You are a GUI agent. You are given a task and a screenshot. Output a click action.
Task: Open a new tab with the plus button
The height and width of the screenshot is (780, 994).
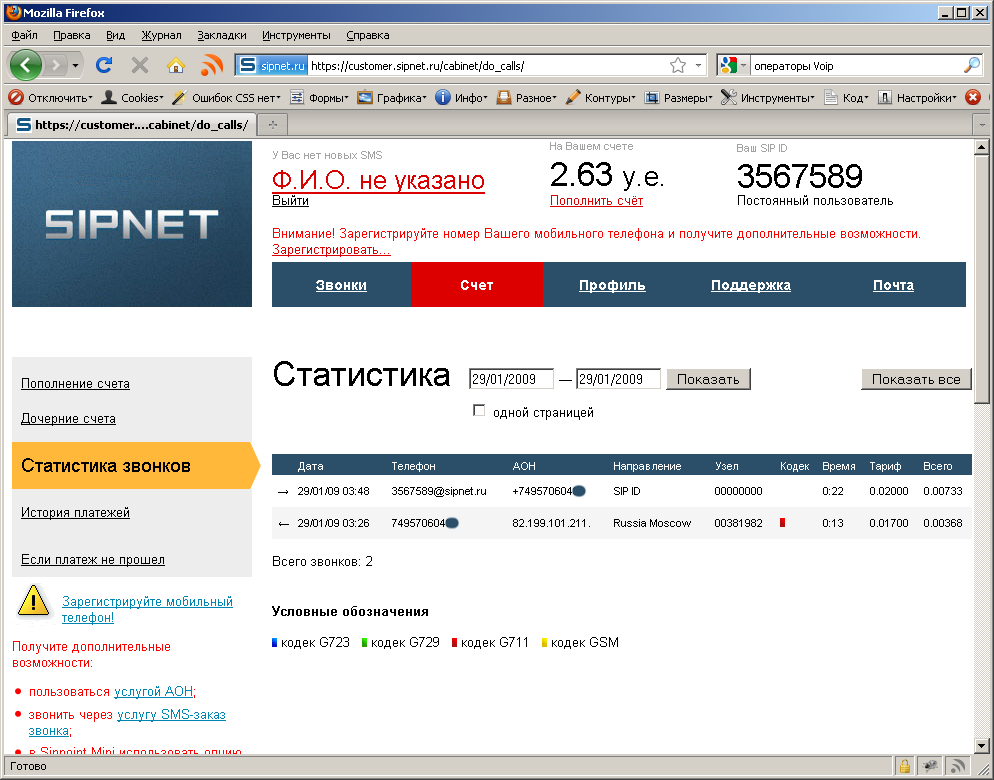tap(273, 124)
